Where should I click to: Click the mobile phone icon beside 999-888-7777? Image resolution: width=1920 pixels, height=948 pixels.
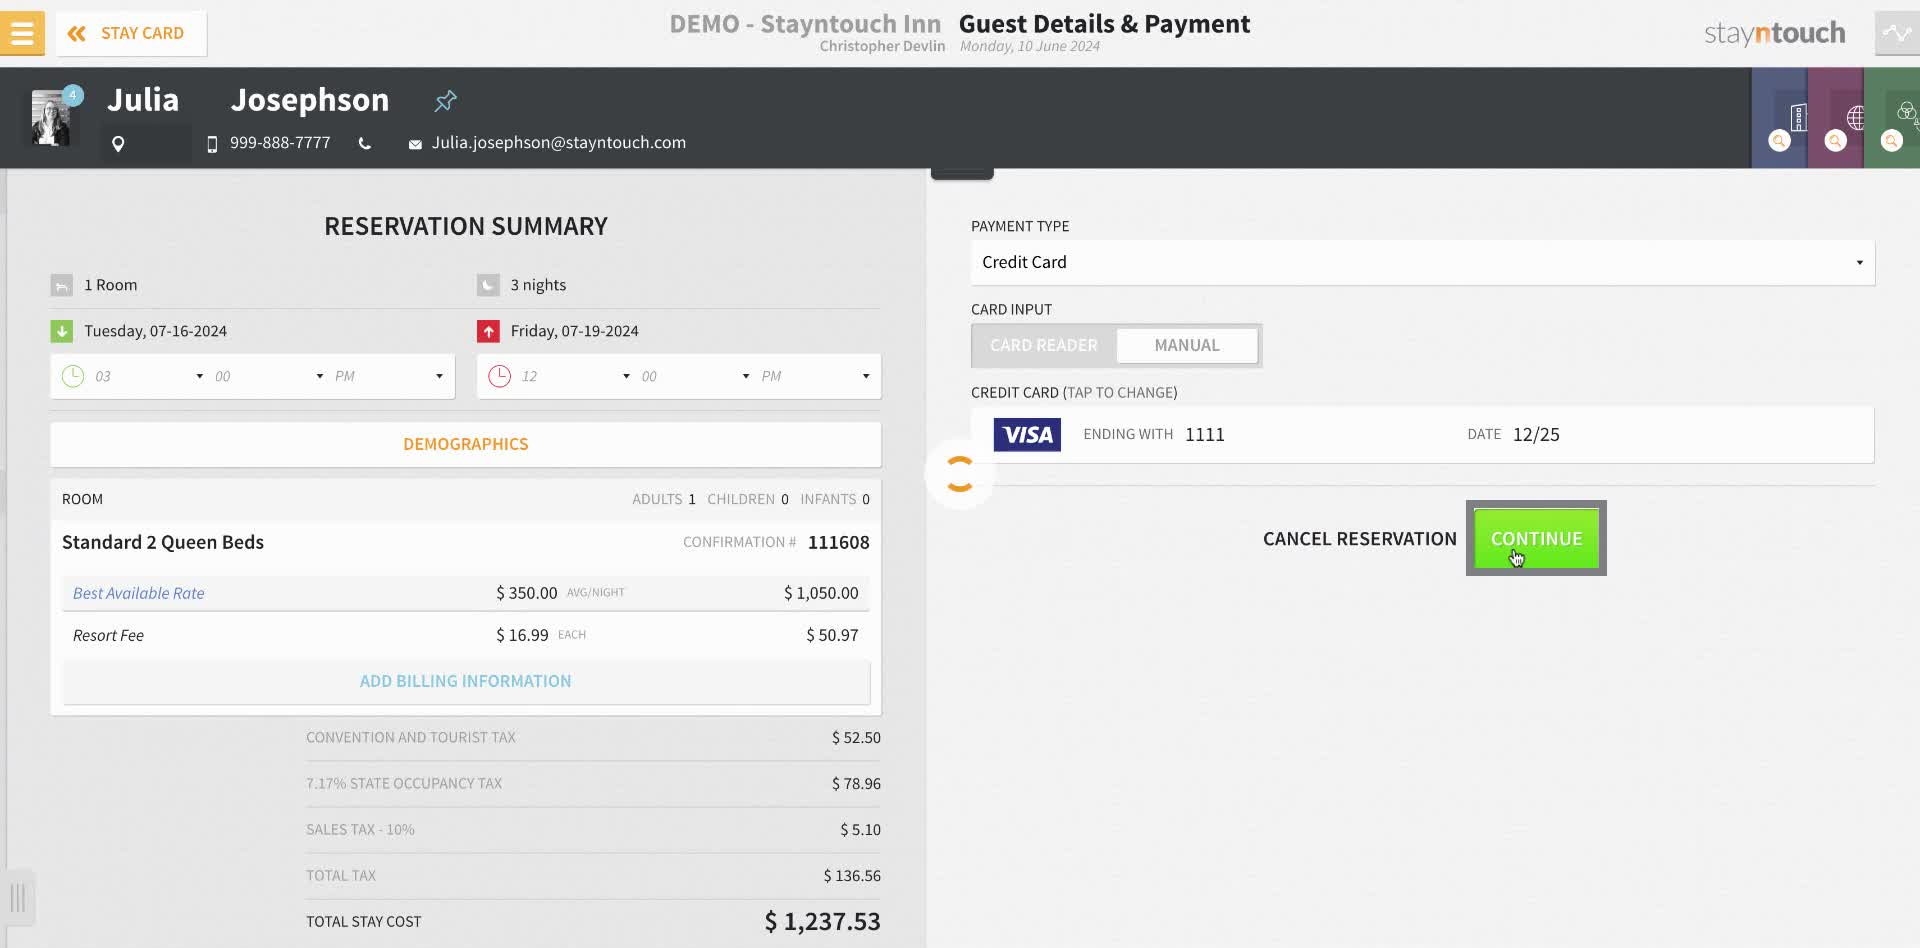tap(212, 144)
